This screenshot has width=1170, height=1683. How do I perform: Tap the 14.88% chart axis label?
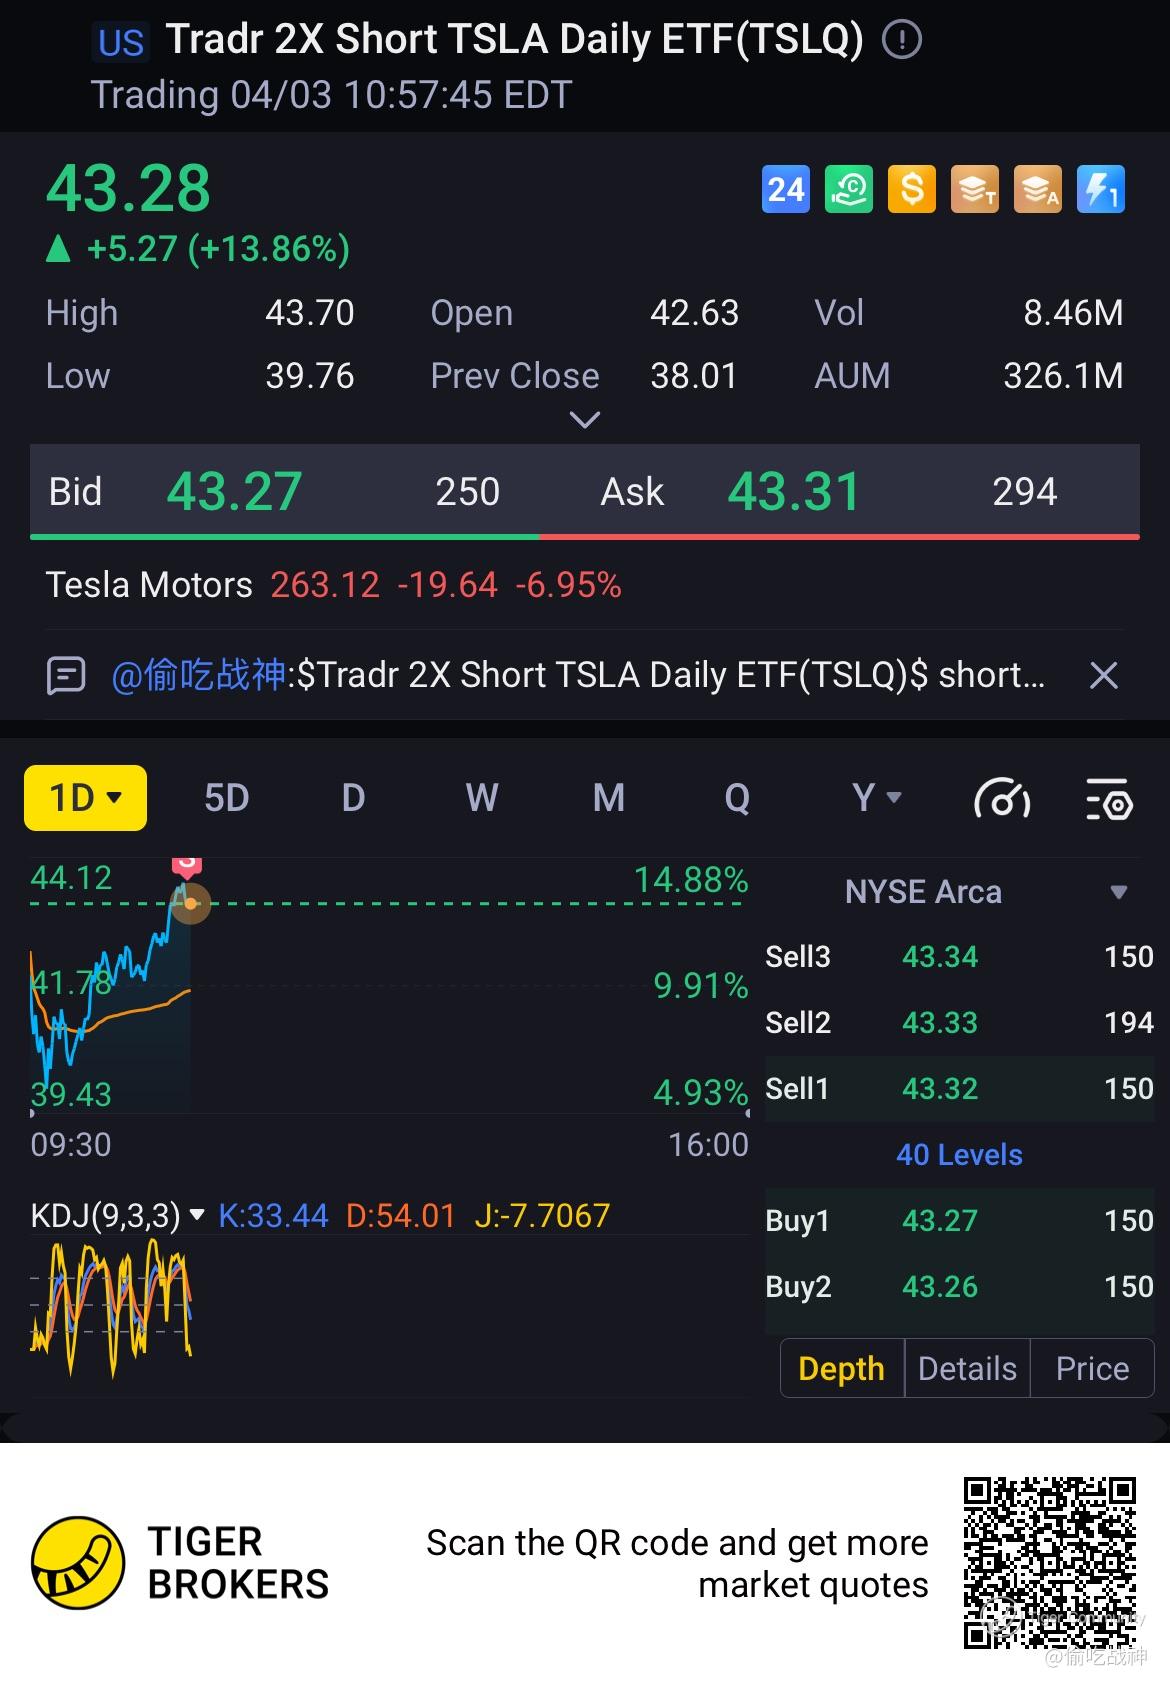[691, 880]
